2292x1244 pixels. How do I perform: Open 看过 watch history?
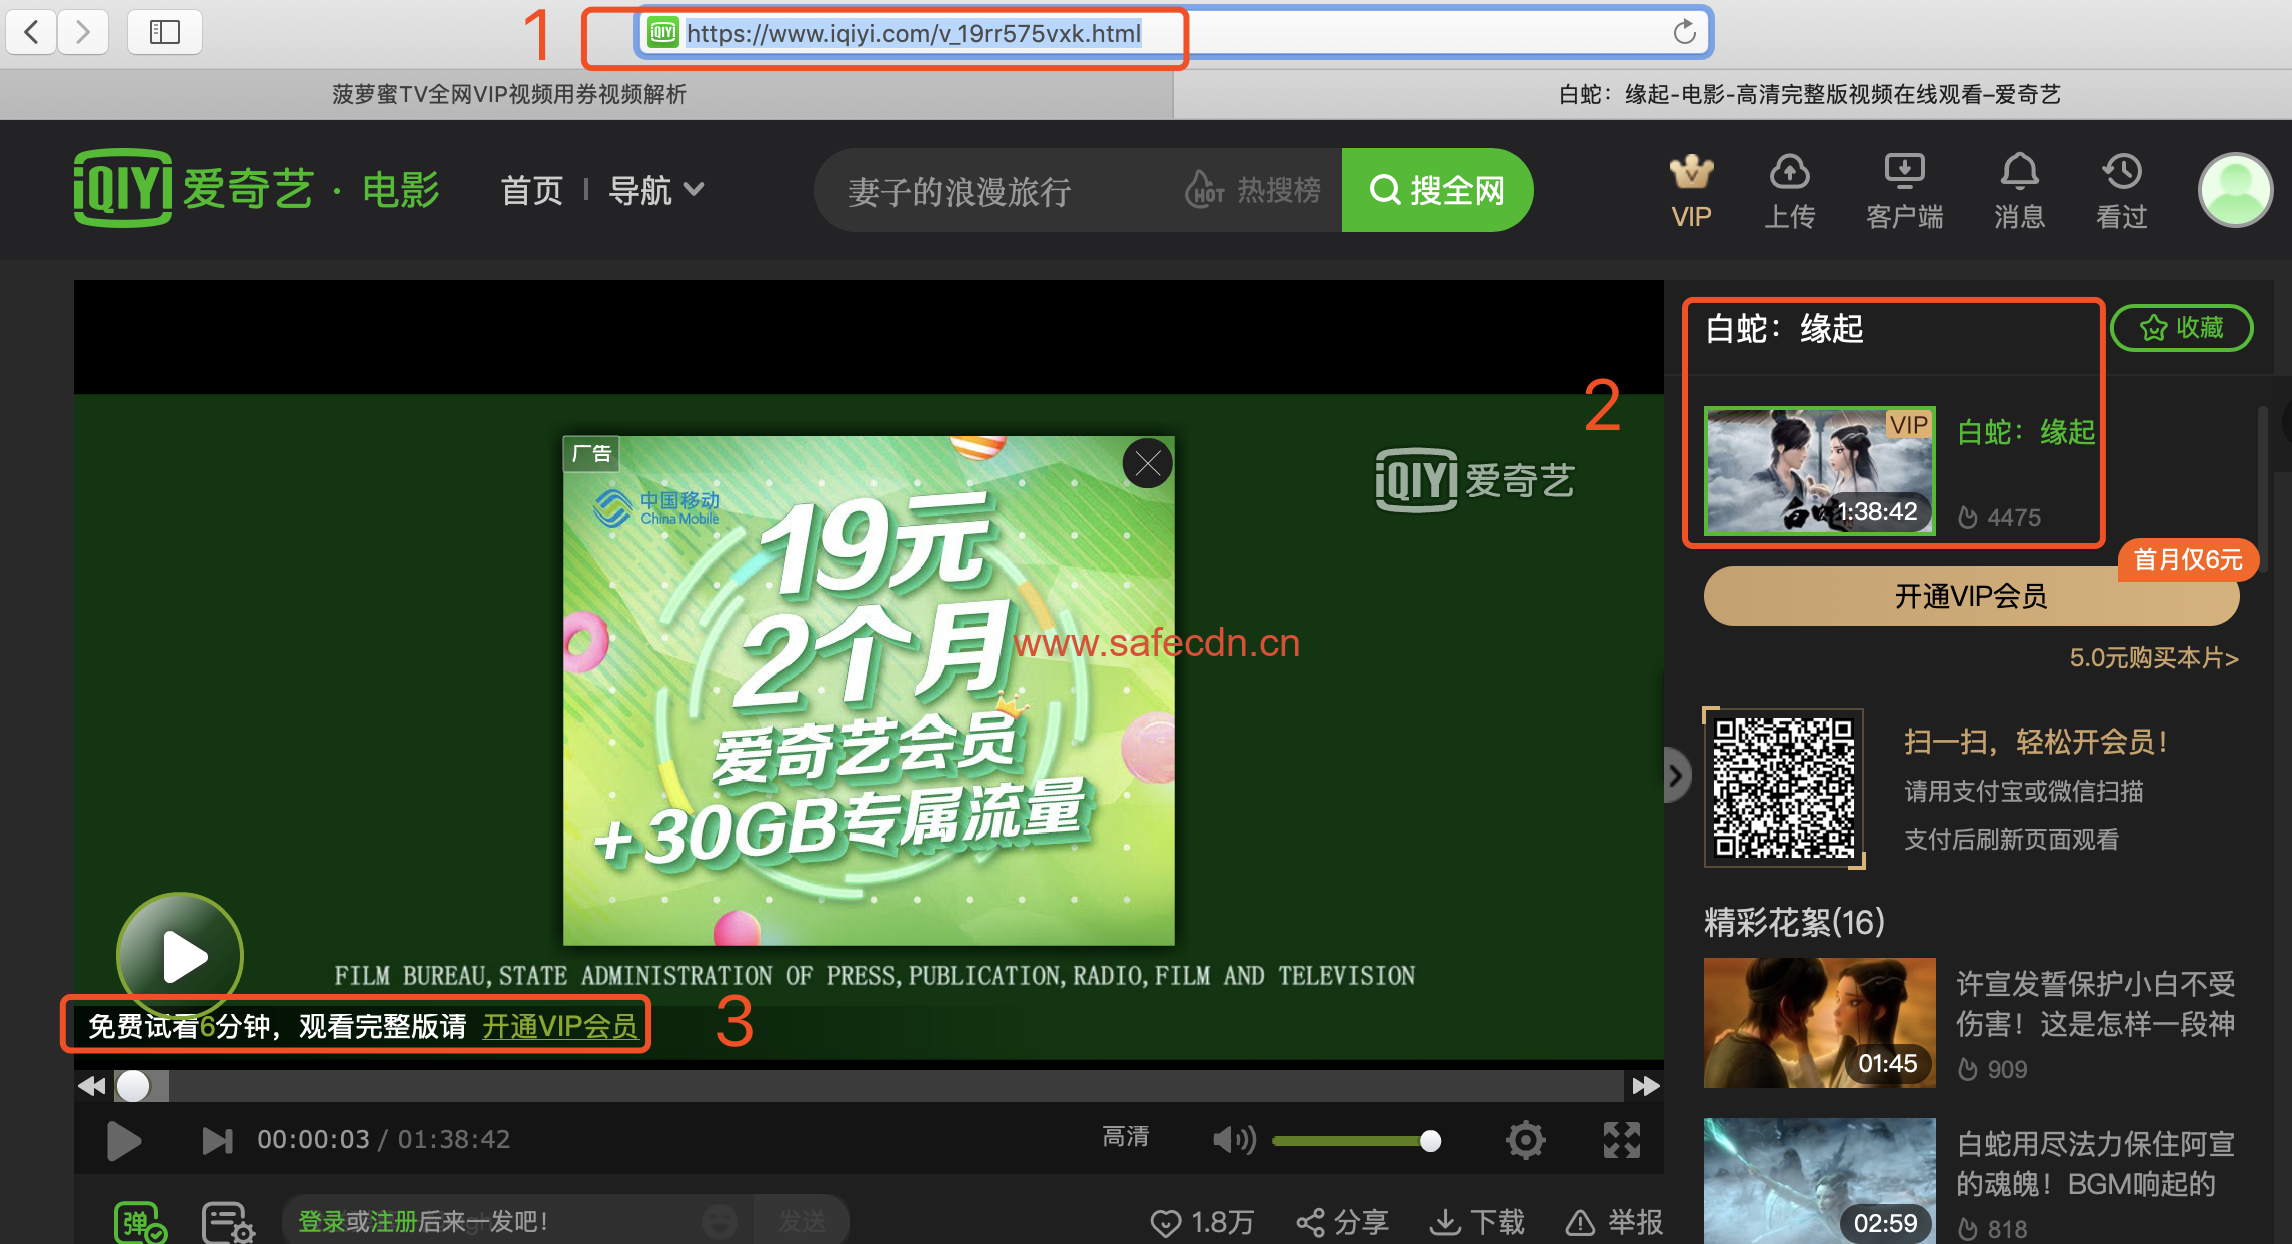[2122, 192]
